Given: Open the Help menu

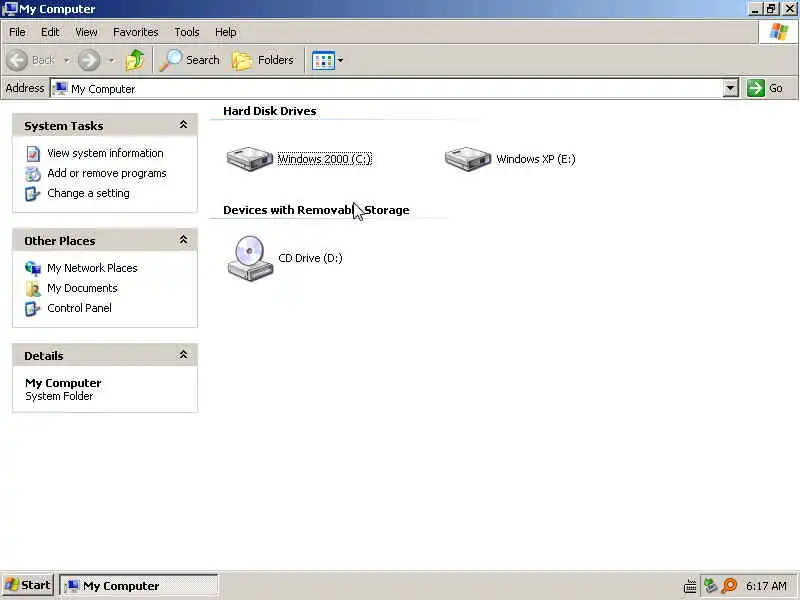Looking at the screenshot, I should tap(226, 32).
